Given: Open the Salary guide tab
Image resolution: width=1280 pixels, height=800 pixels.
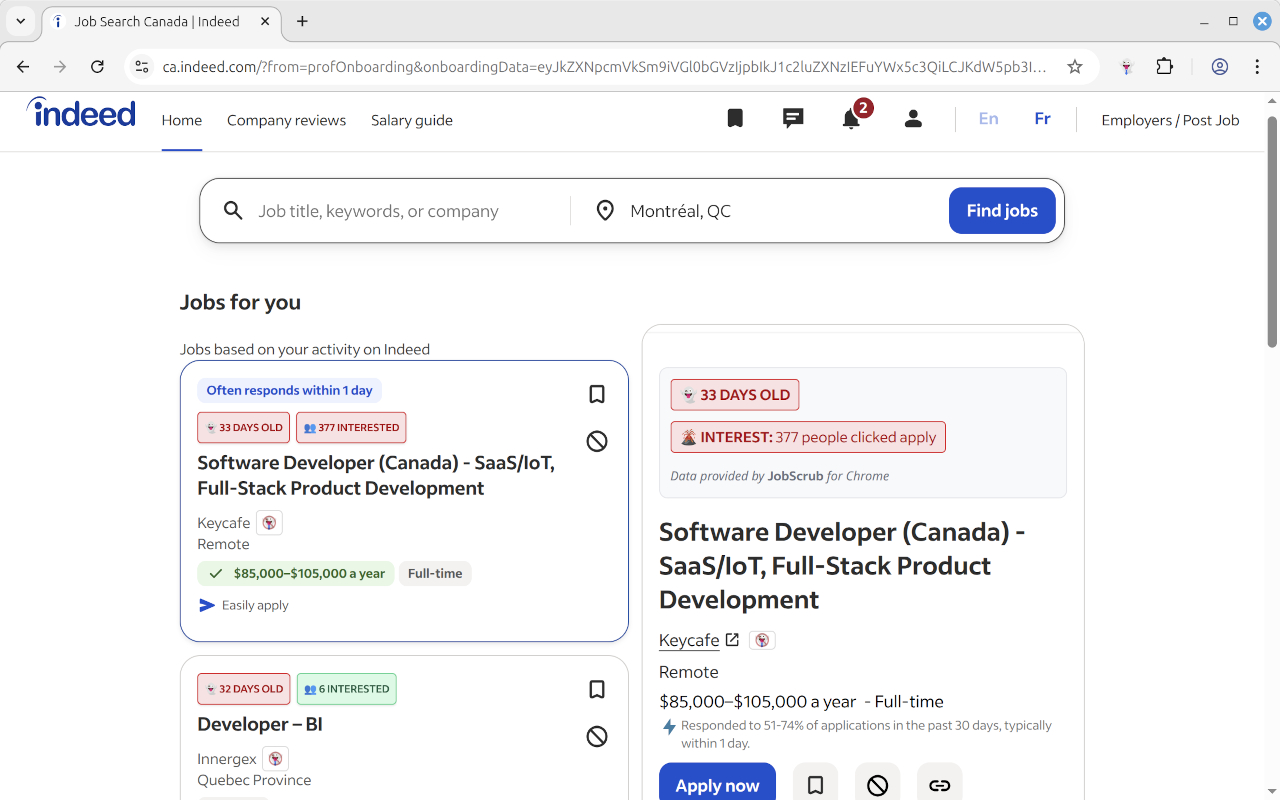Looking at the screenshot, I should click(x=412, y=120).
